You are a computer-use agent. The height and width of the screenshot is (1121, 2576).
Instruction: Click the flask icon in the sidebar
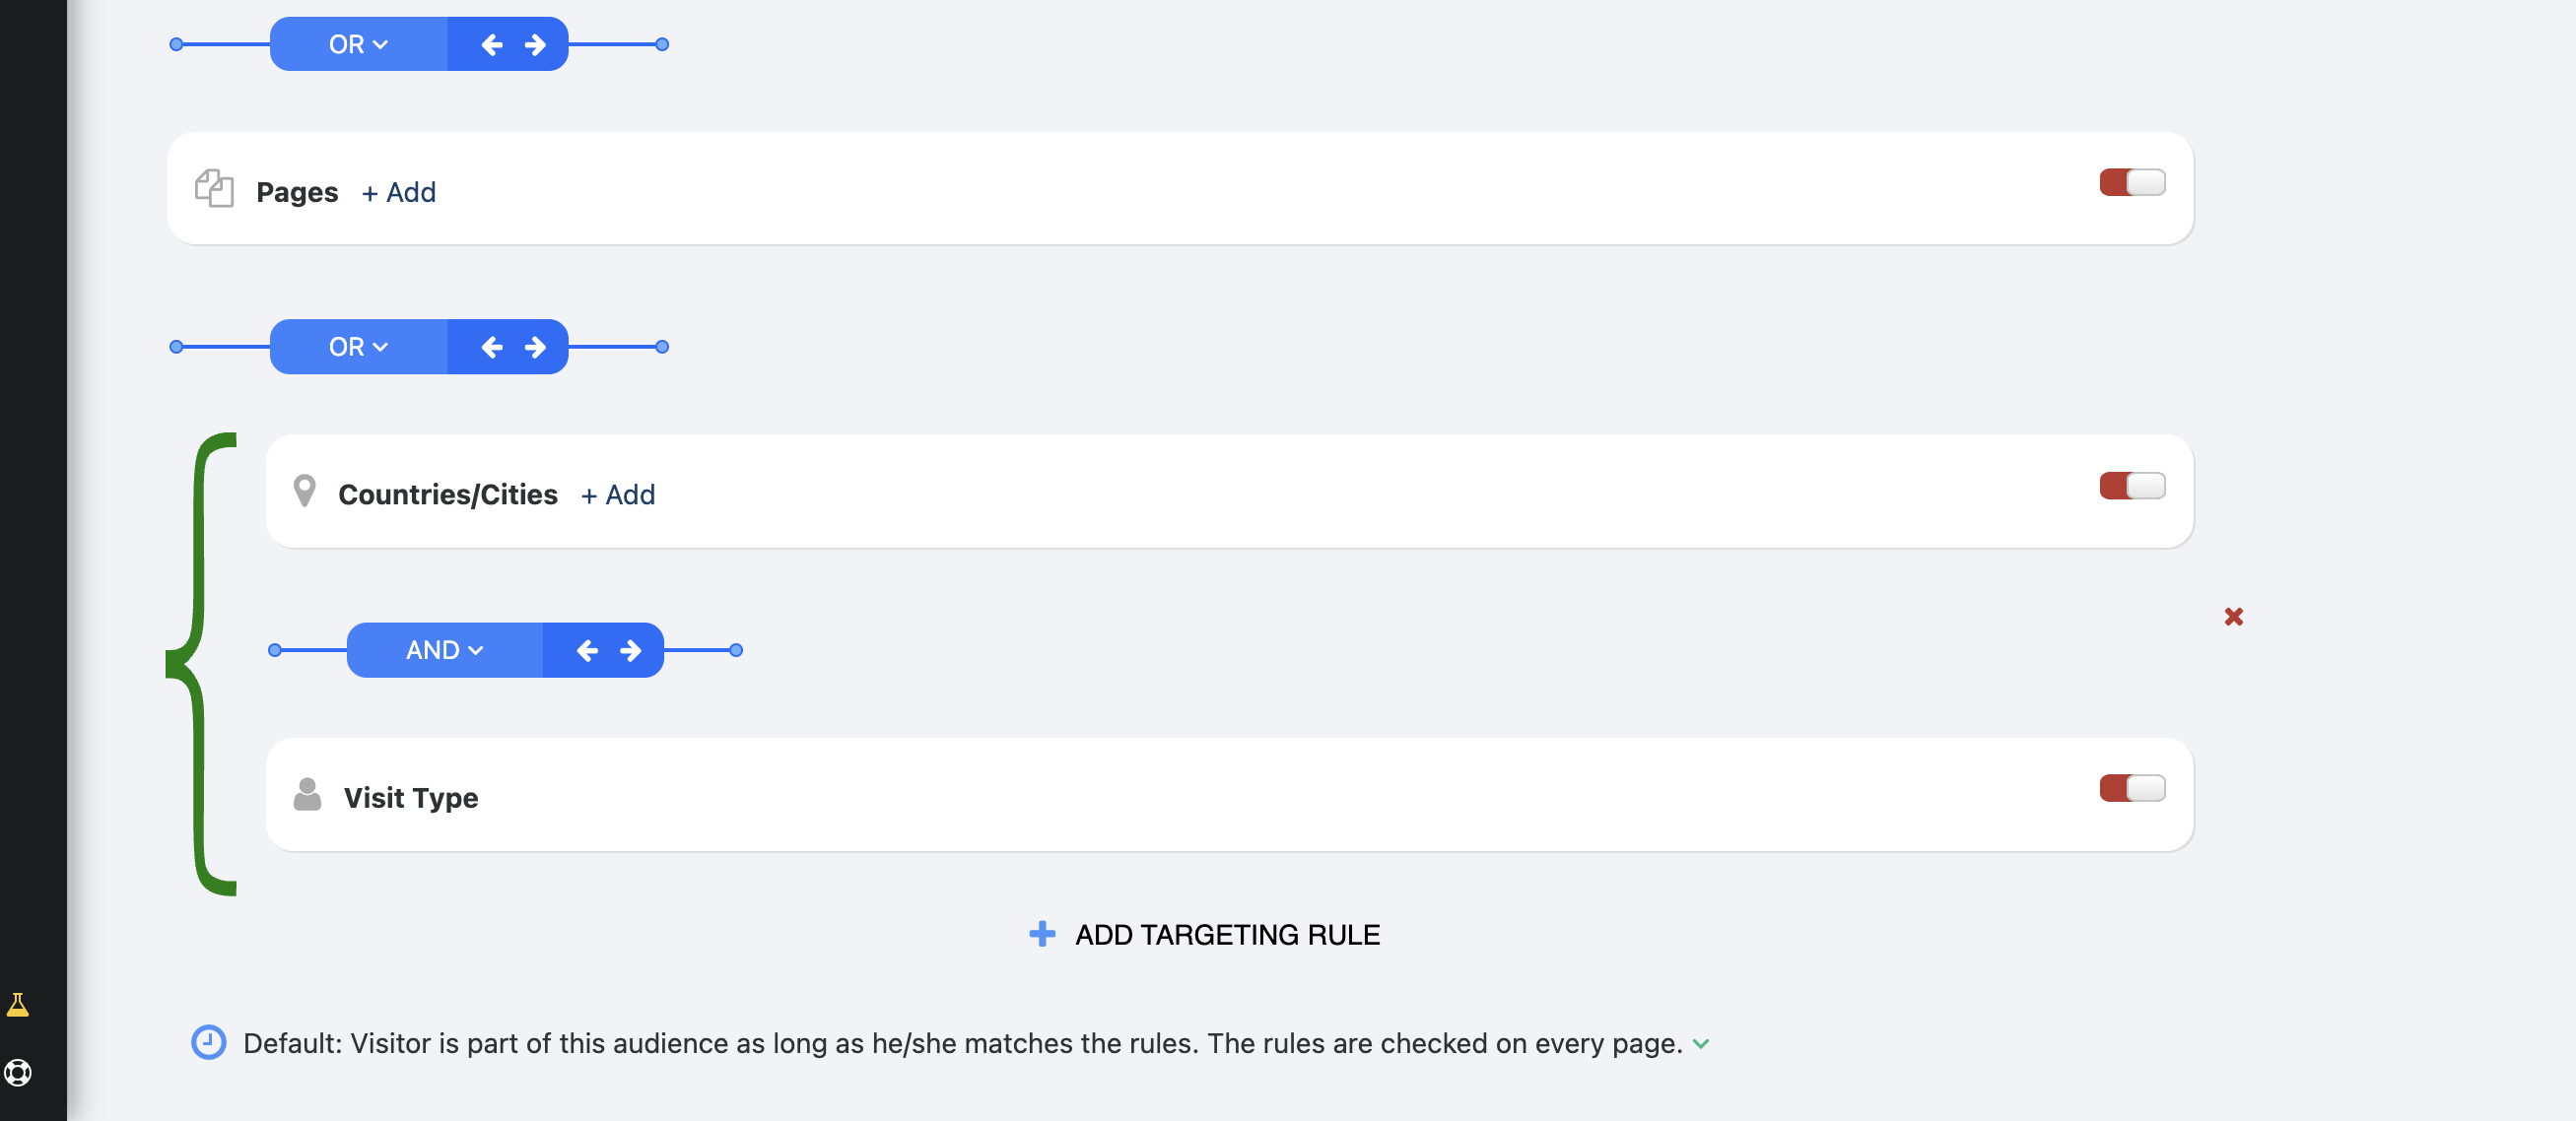(18, 1004)
